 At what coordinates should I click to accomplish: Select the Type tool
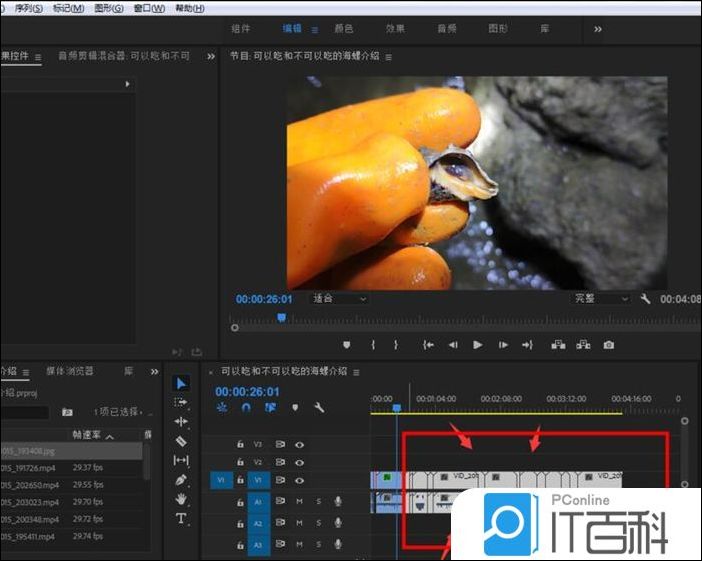181,518
